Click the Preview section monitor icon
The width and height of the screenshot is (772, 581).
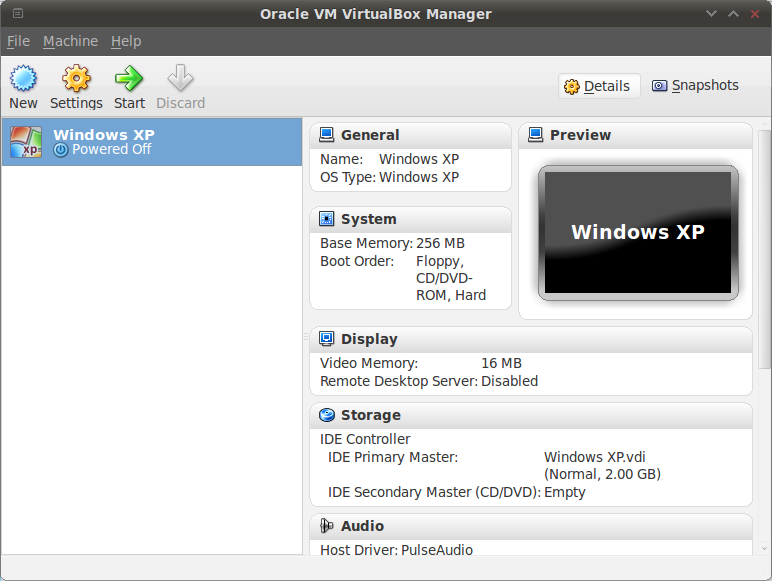[535, 135]
